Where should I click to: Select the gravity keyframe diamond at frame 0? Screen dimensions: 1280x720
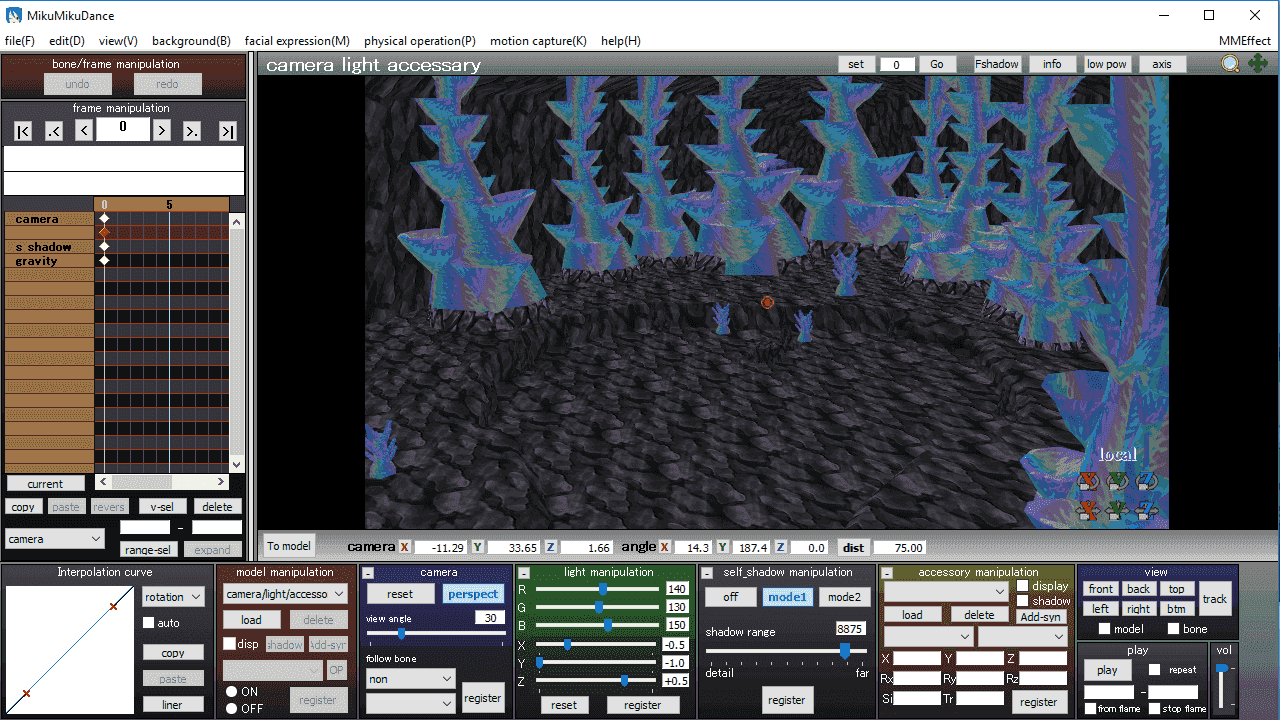point(104,260)
